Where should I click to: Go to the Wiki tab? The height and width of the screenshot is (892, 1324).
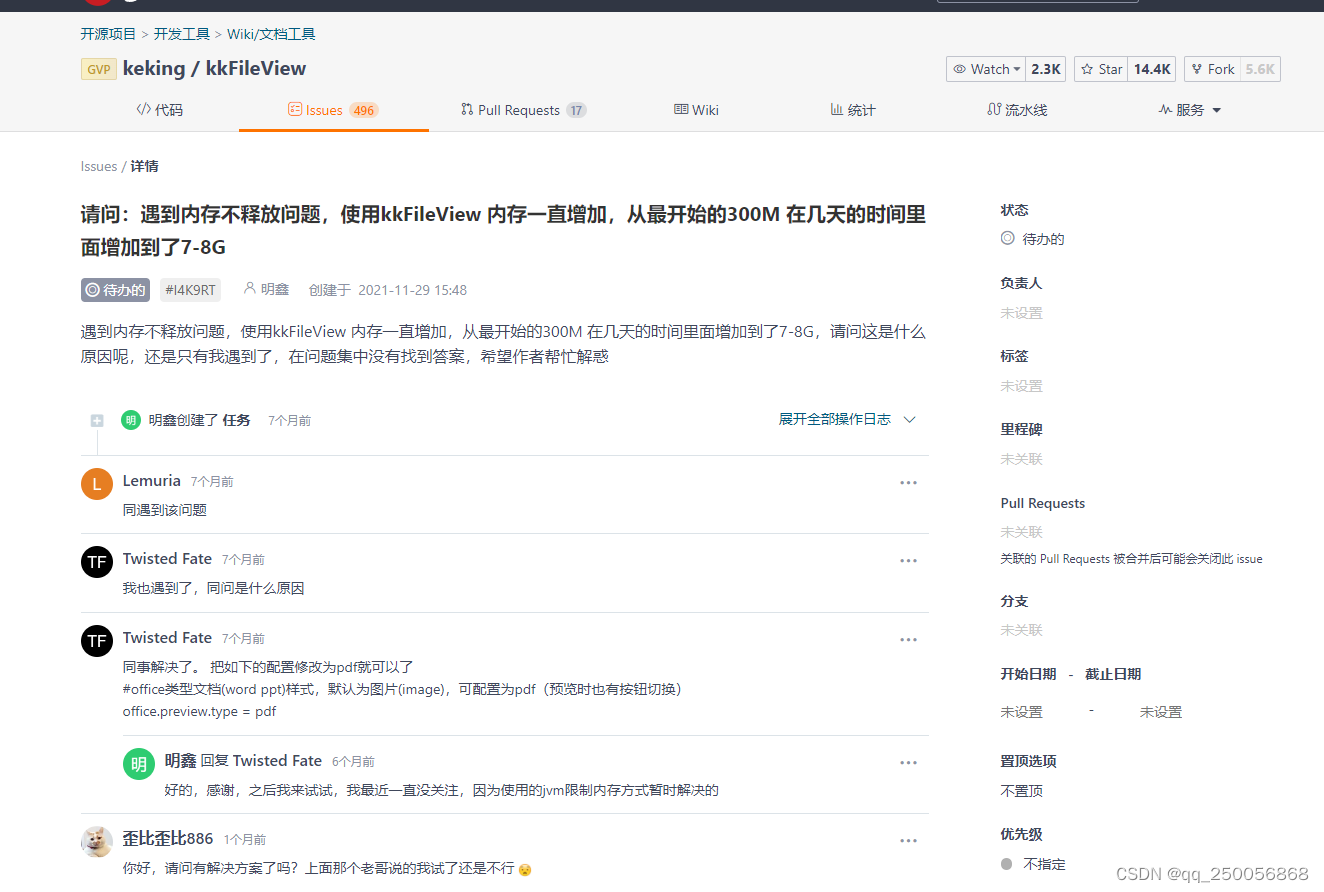coord(696,110)
